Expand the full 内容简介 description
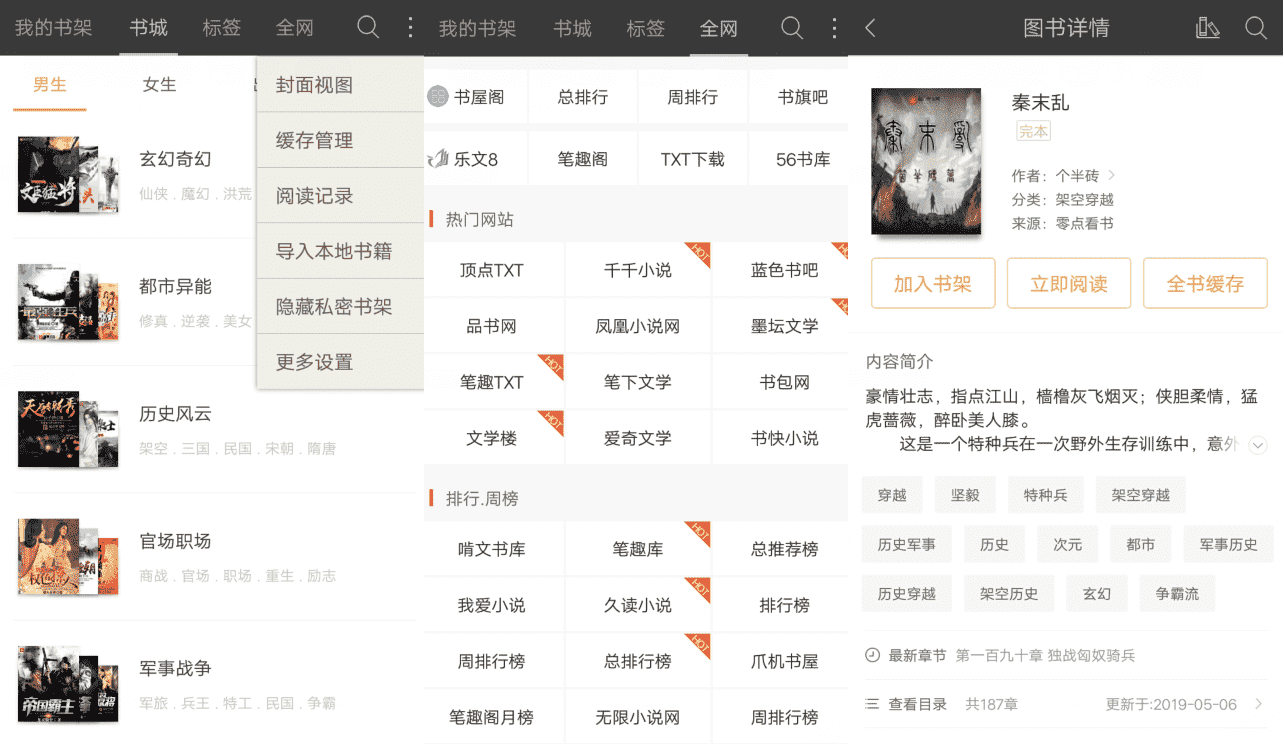The image size is (1284, 744). point(1258,448)
